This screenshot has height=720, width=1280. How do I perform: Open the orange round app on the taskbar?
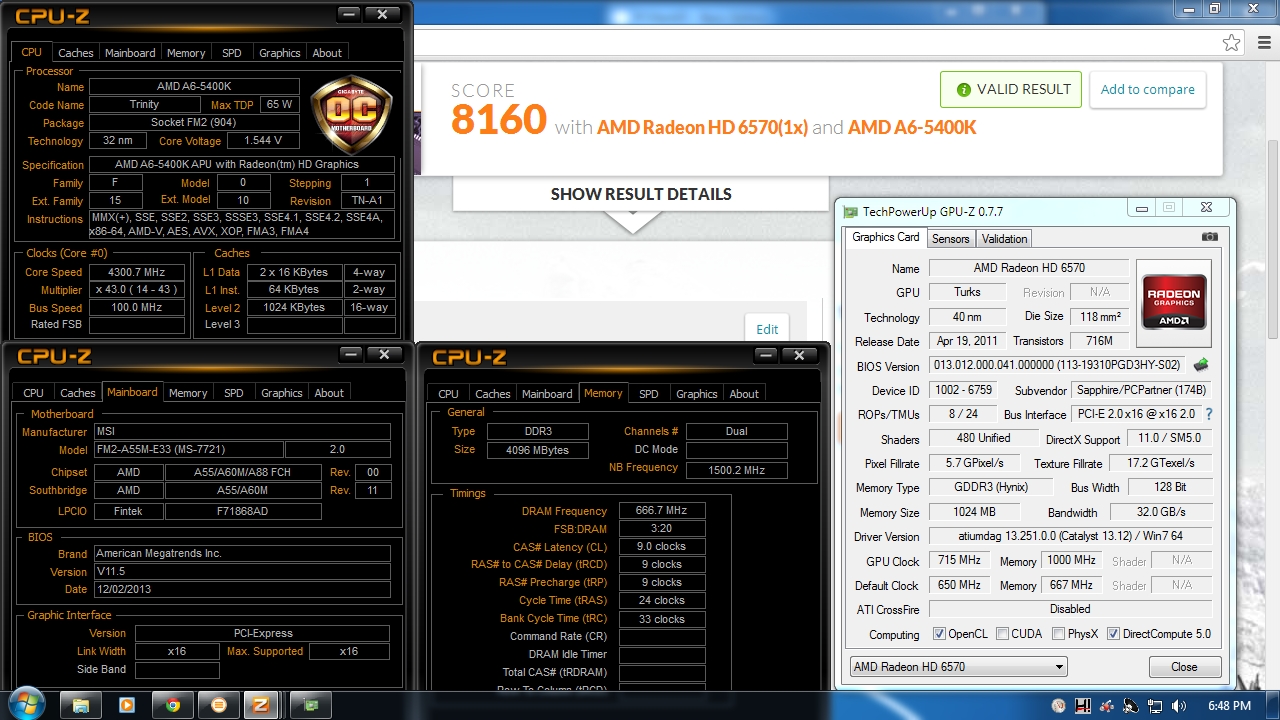tap(219, 705)
